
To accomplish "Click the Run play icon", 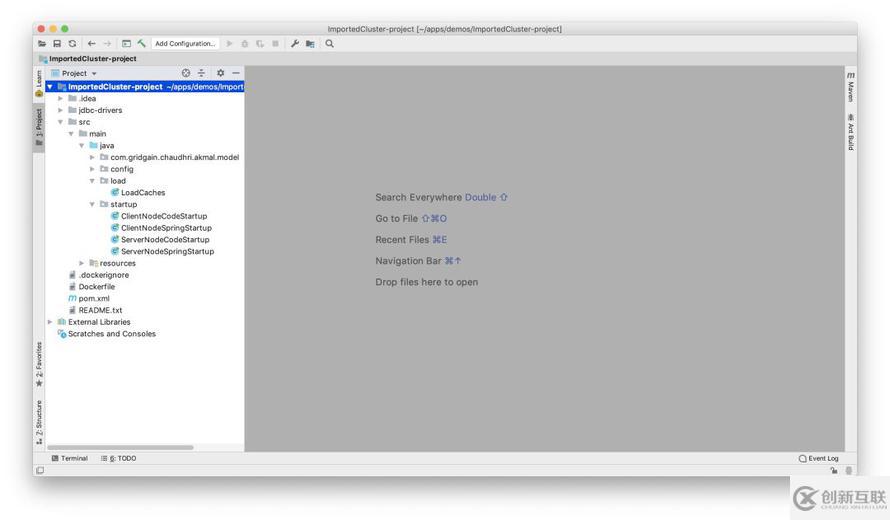I will [x=229, y=44].
